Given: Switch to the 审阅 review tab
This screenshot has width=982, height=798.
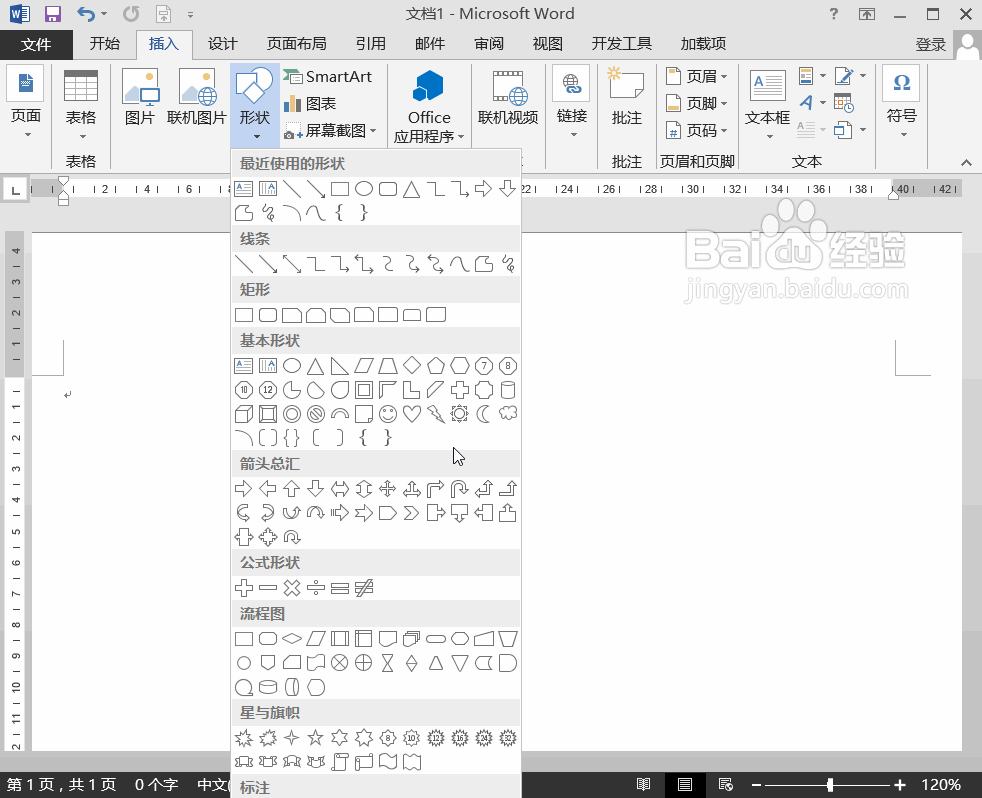Looking at the screenshot, I should coord(488,44).
